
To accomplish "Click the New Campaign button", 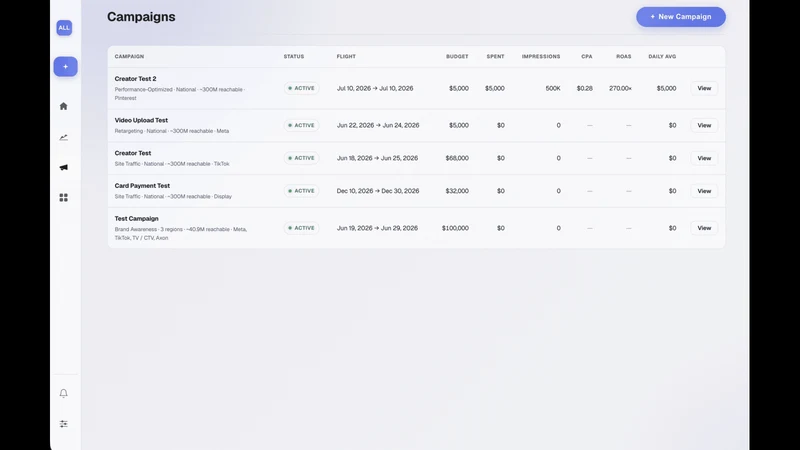I will click(x=681, y=17).
